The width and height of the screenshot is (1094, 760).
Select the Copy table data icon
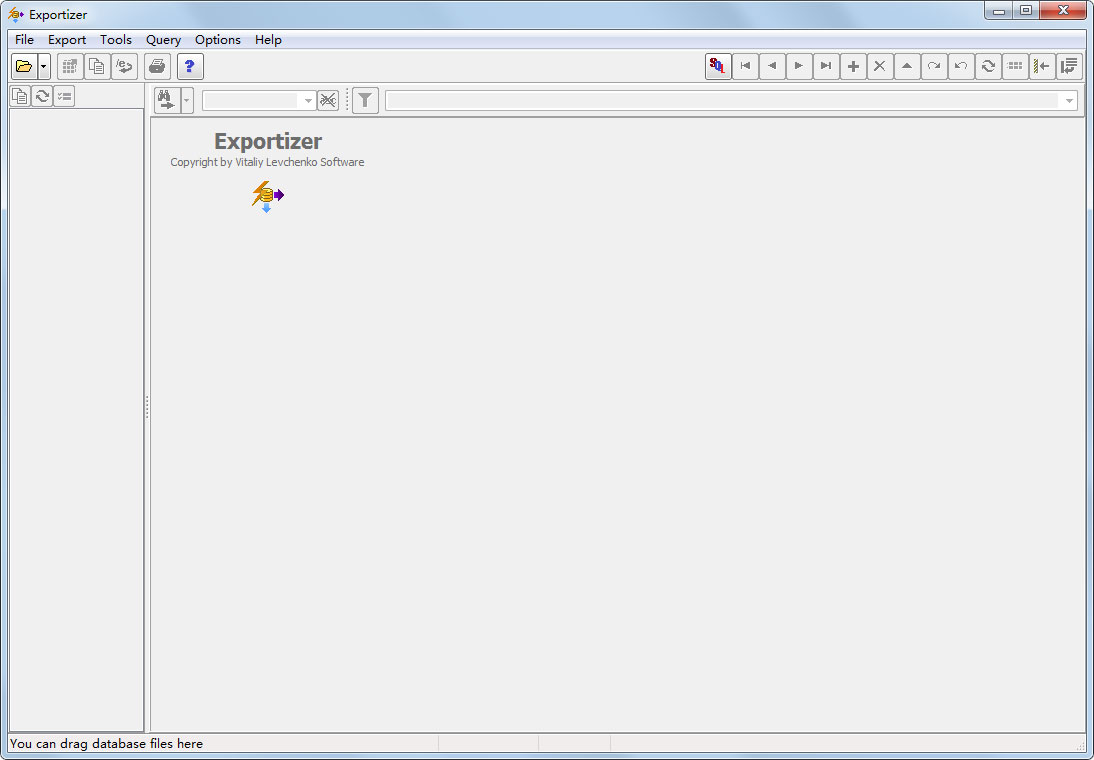click(x=97, y=66)
